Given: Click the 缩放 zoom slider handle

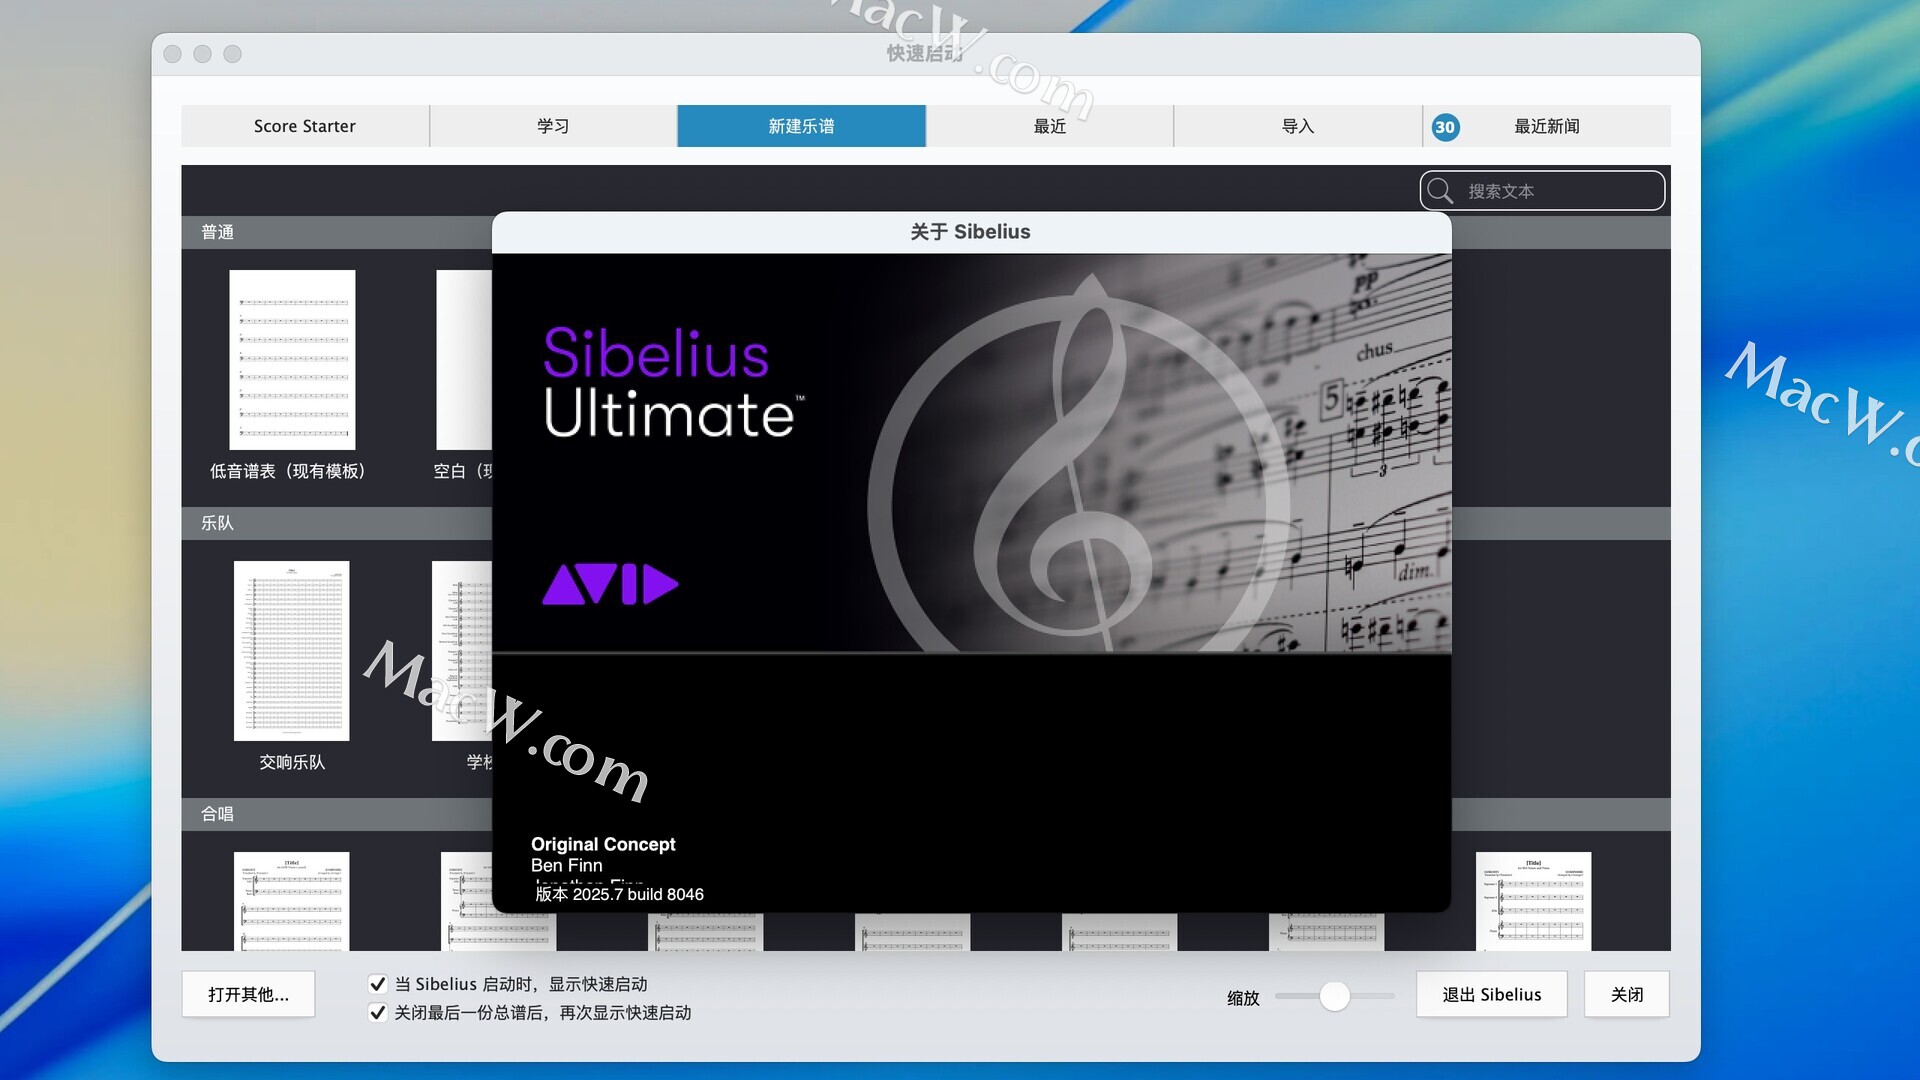Looking at the screenshot, I should [1334, 996].
